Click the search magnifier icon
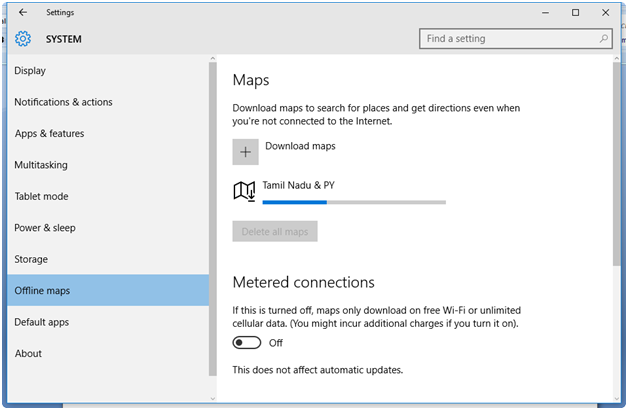Image resolution: width=628 pixels, height=410 pixels. tap(604, 39)
